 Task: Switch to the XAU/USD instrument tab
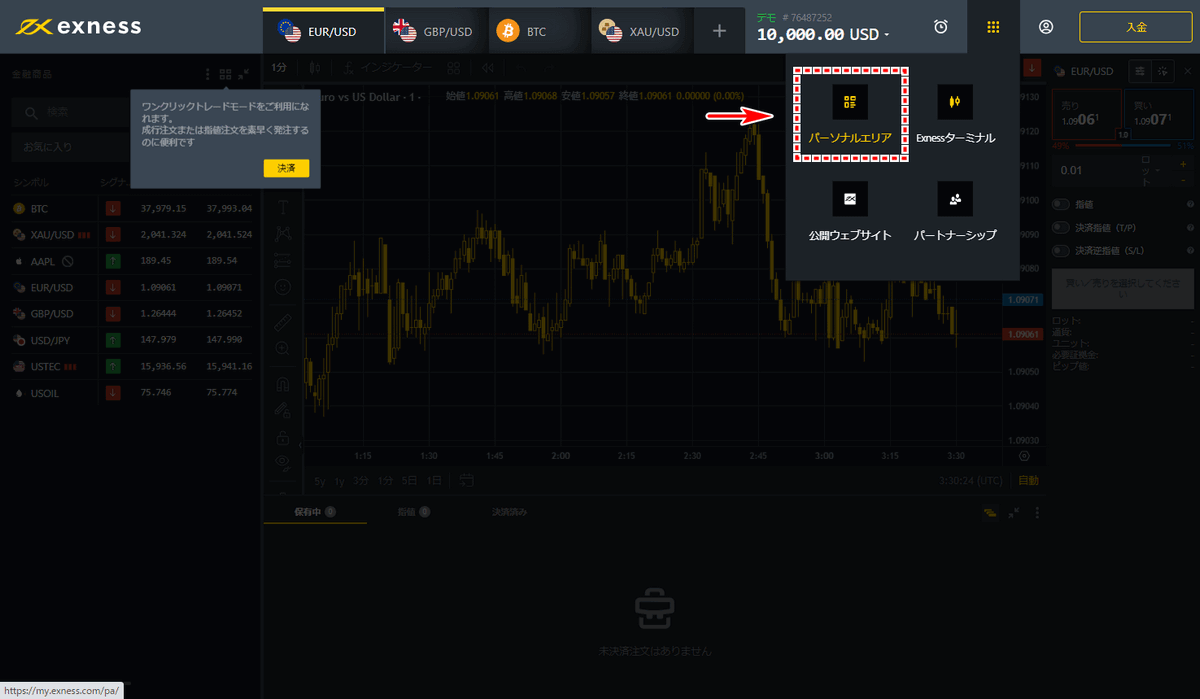point(641,31)
